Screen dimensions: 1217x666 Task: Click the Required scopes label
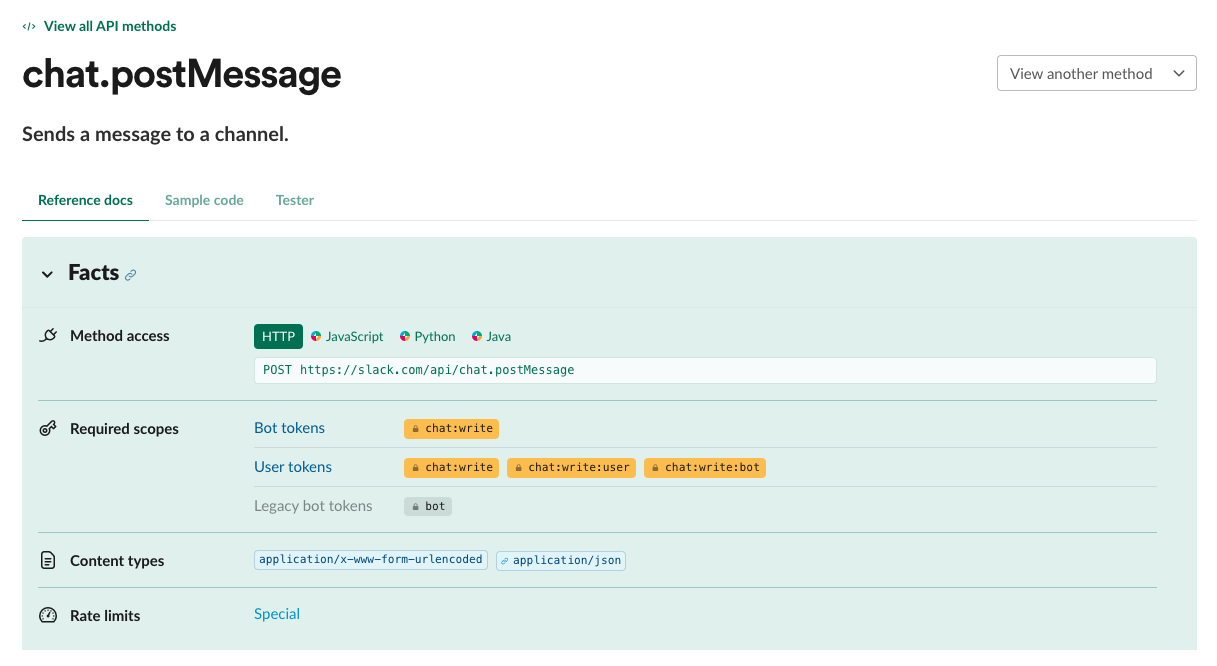tap(124, 429)
